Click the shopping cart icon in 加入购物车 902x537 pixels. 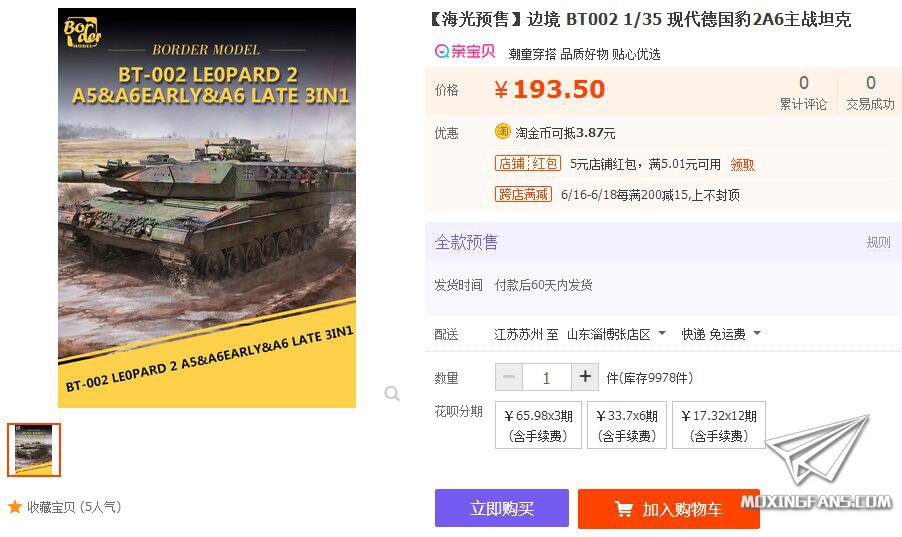pyautogui.click(x=624, y=509)
